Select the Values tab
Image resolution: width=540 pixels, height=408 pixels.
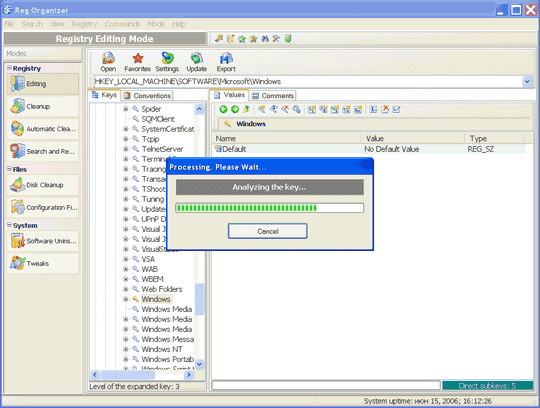(x=230, y=95)
